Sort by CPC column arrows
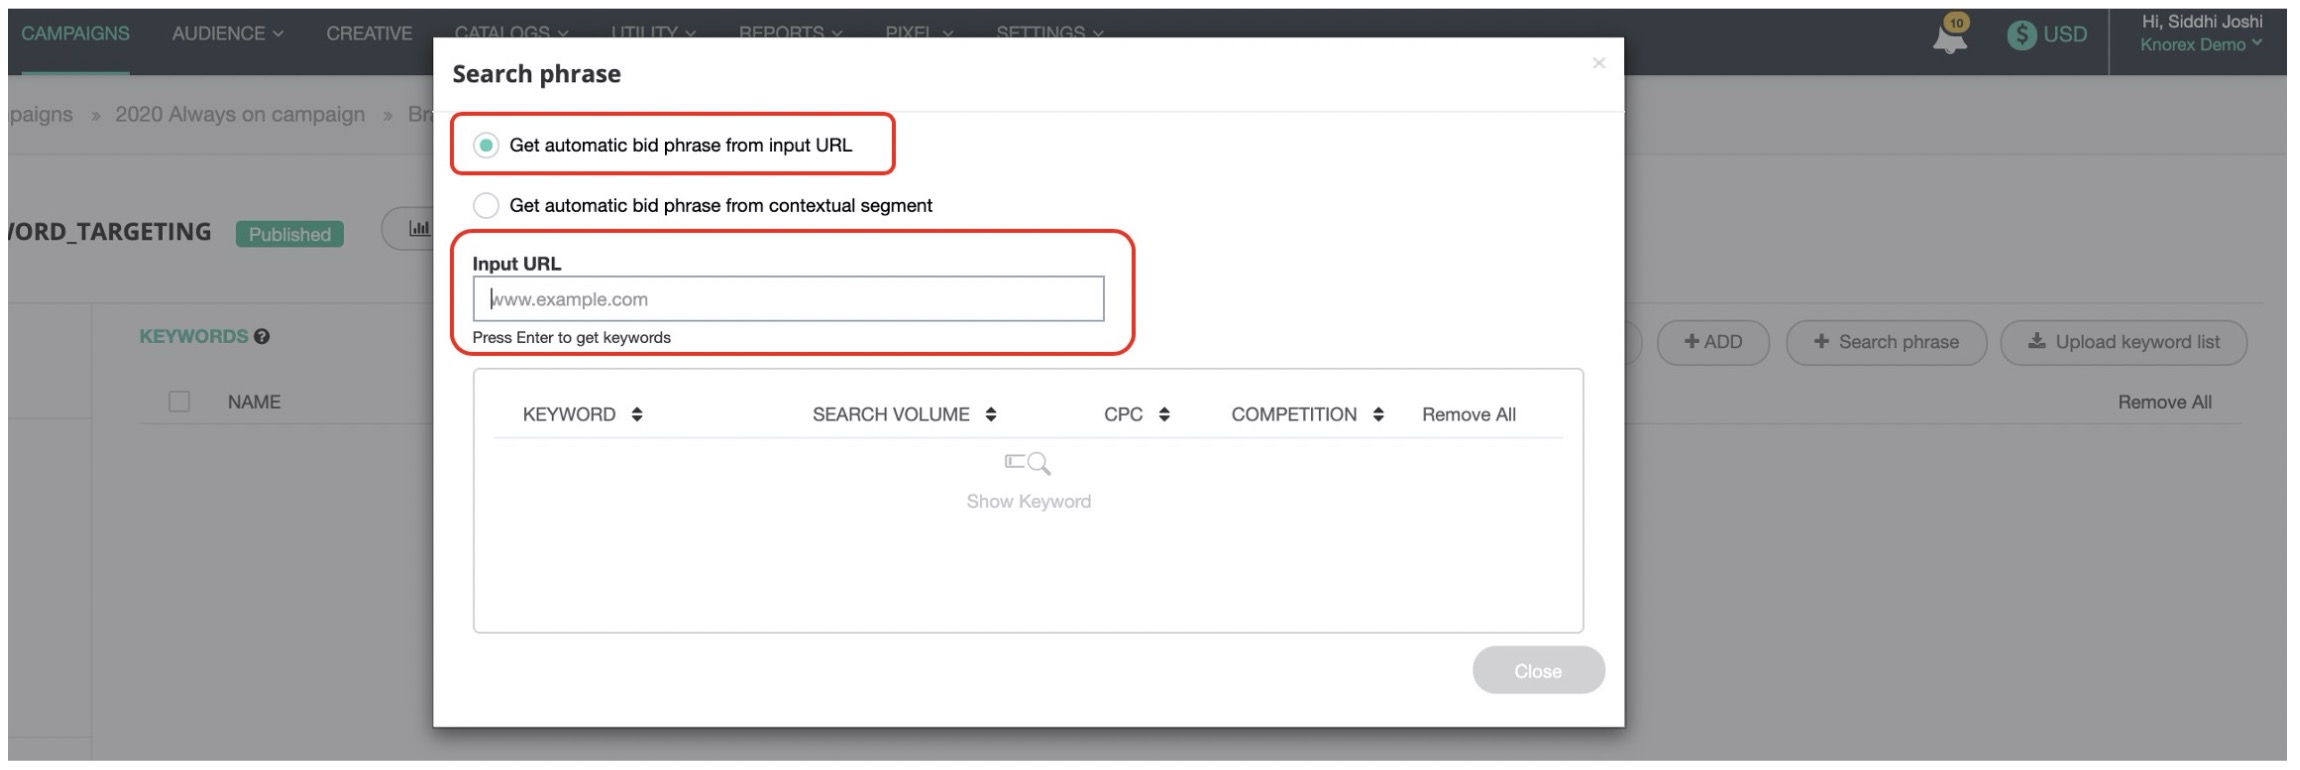Image resolution: width=2300 pixels, height=770 pixels. 1164,415
